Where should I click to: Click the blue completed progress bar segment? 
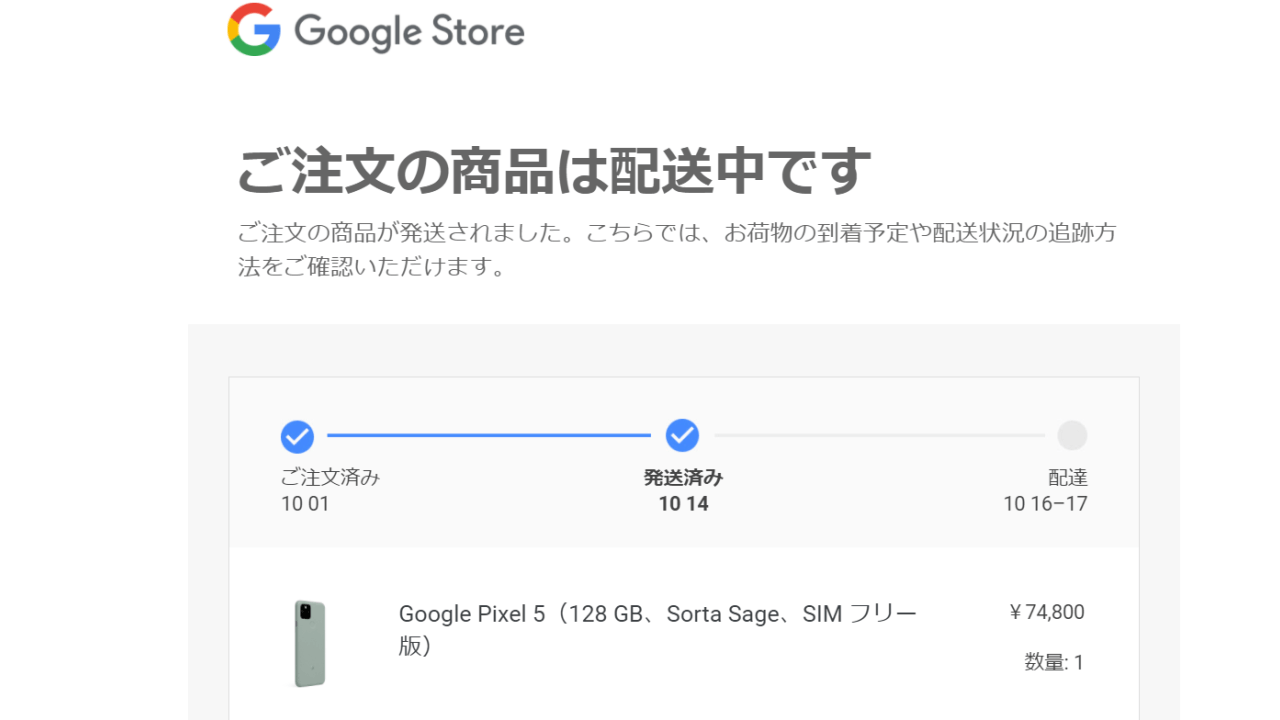click(x=488, y=436)
